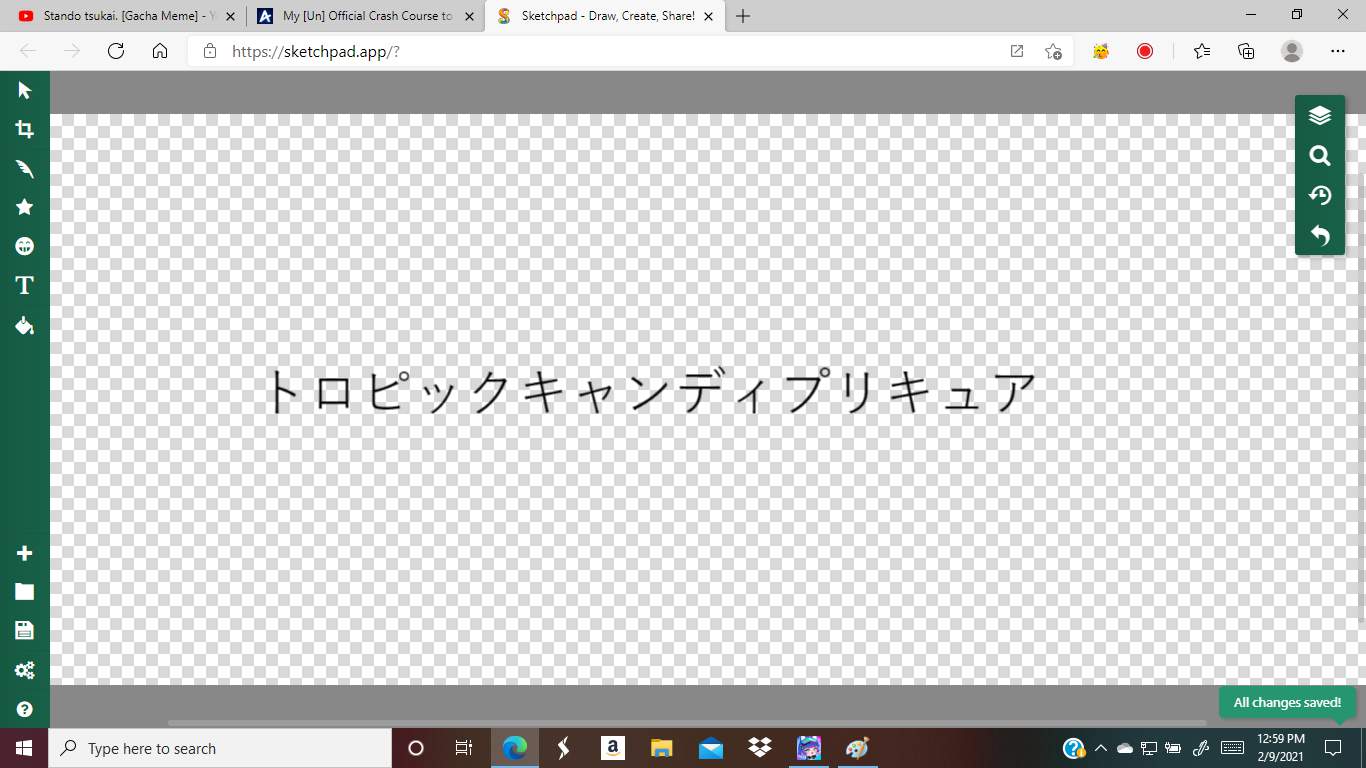Open the notification center
Viewport: 1366px width, 768px height.
click(1333, 748)
